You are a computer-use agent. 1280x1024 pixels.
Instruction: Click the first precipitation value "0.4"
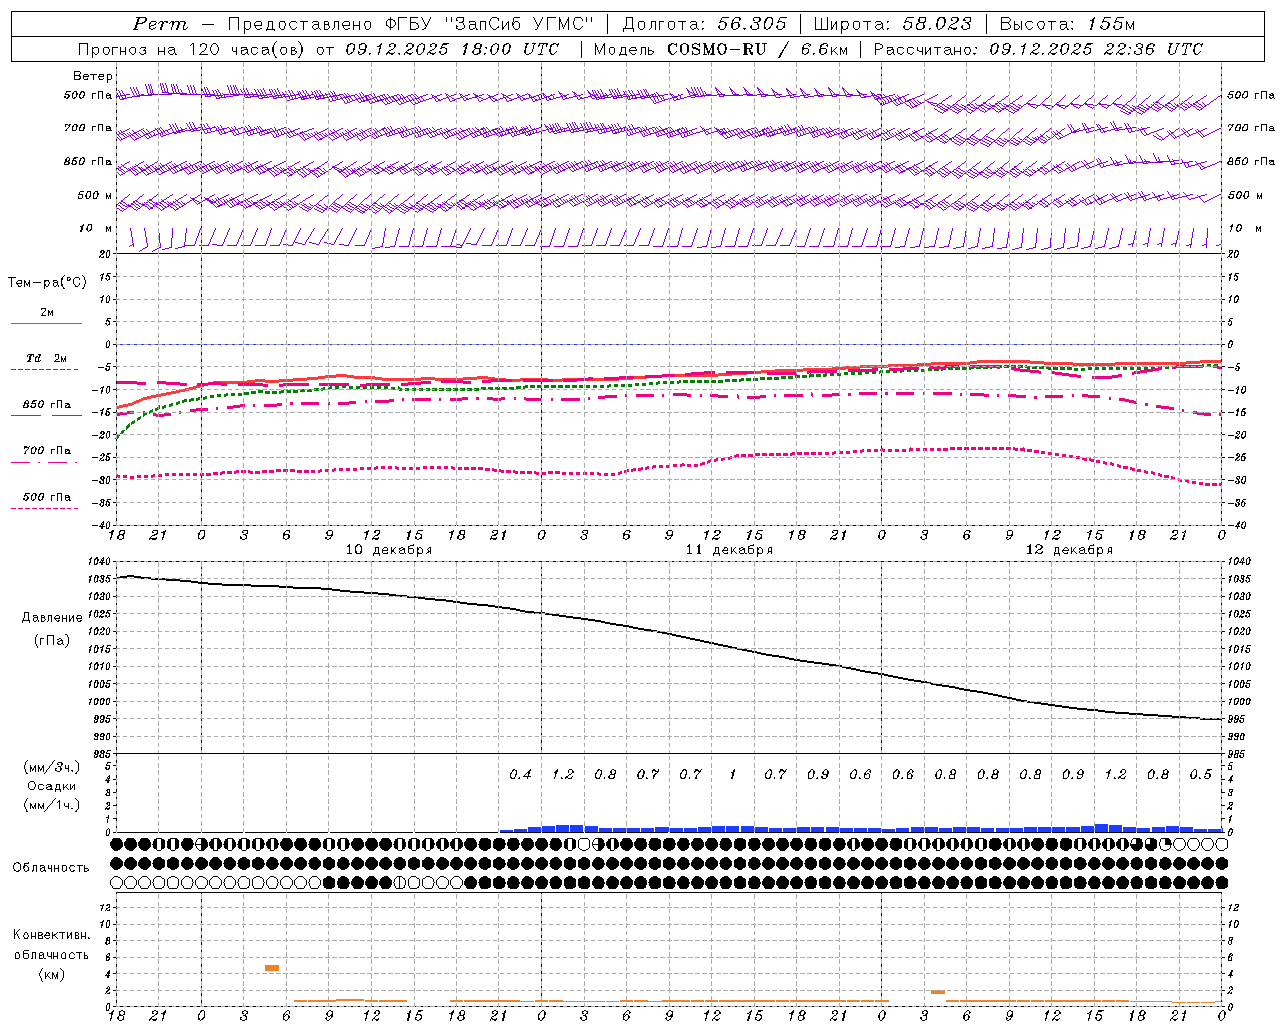(x=520, y=774)
